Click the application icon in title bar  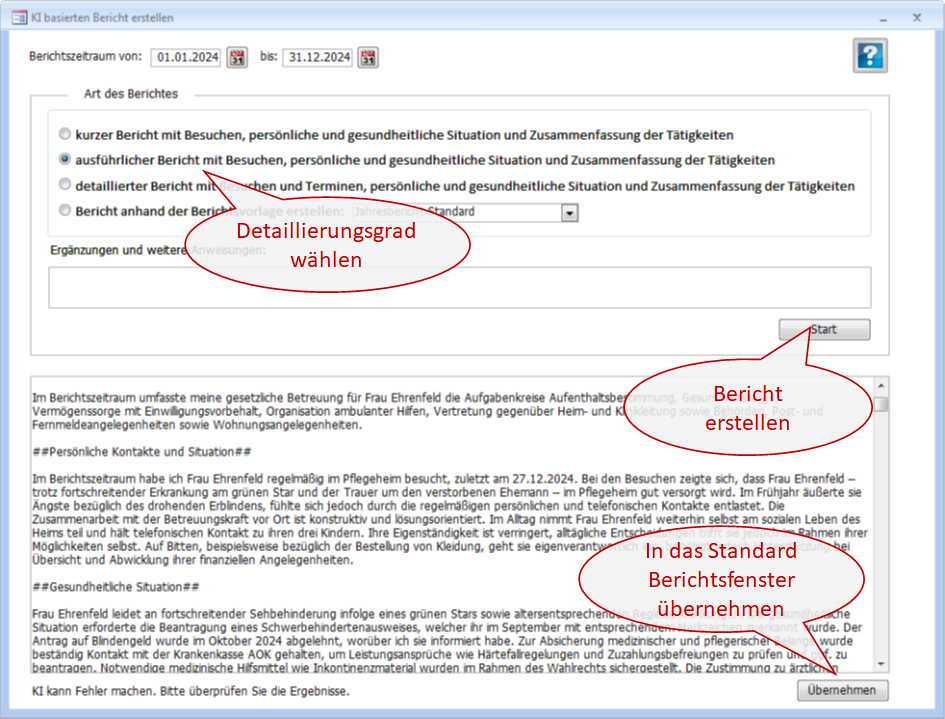pos(19,17)
